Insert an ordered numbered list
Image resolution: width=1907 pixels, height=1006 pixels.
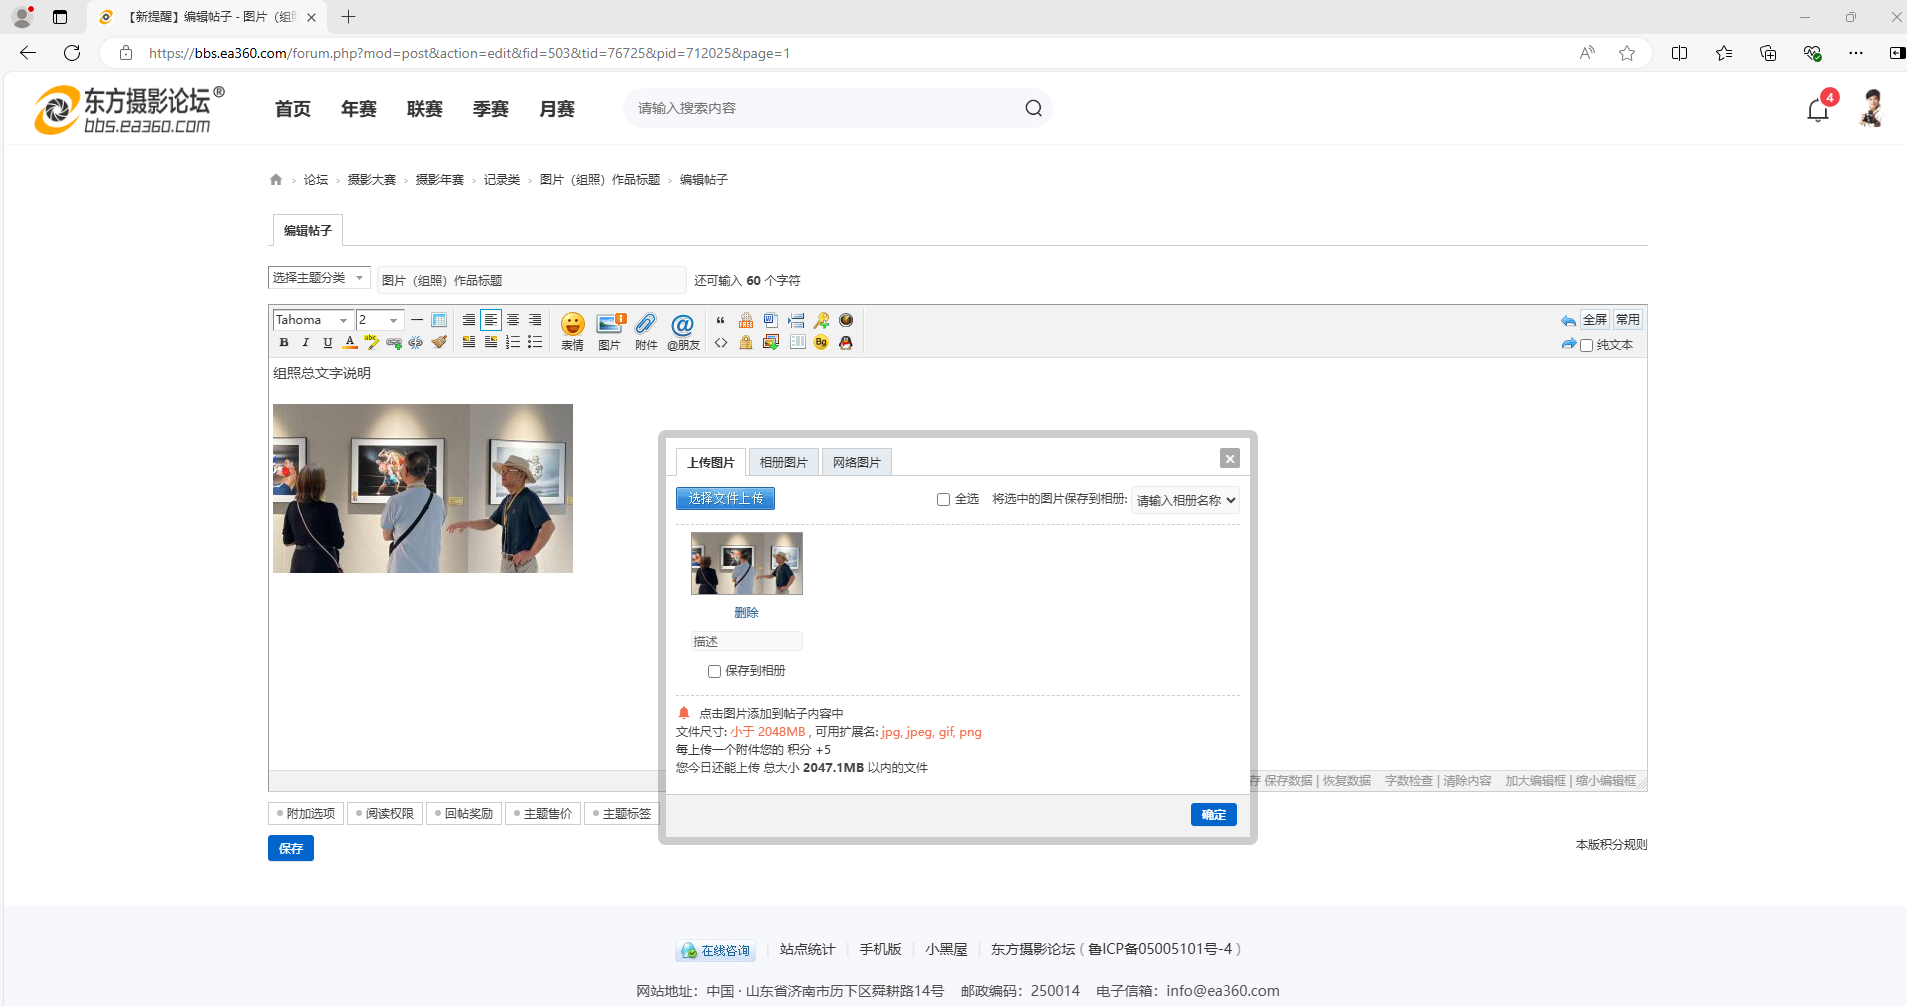click(x=513, y=343)
